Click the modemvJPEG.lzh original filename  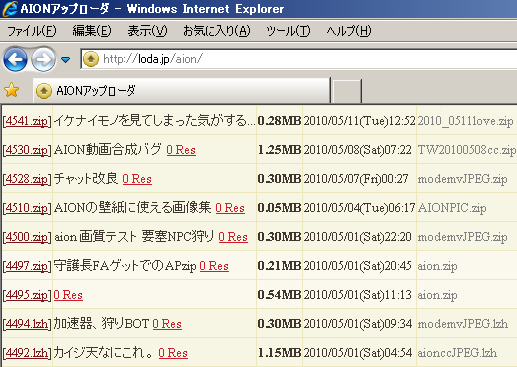pyautogui.click(x=463, y=324)
